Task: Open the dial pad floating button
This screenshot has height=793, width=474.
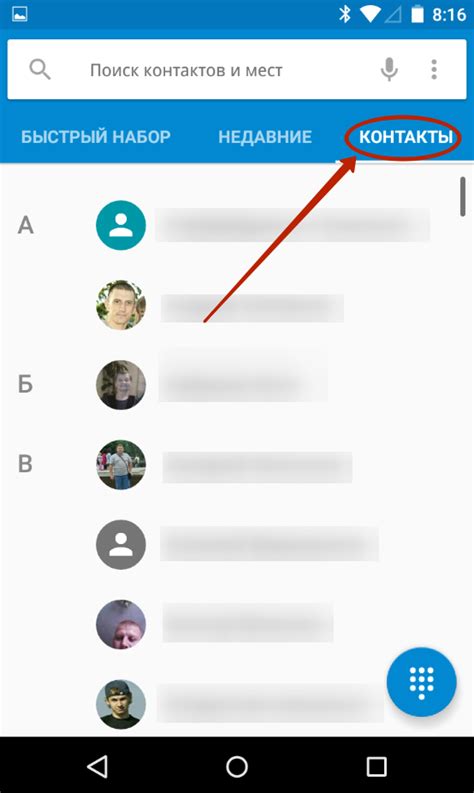Action: 421,682
